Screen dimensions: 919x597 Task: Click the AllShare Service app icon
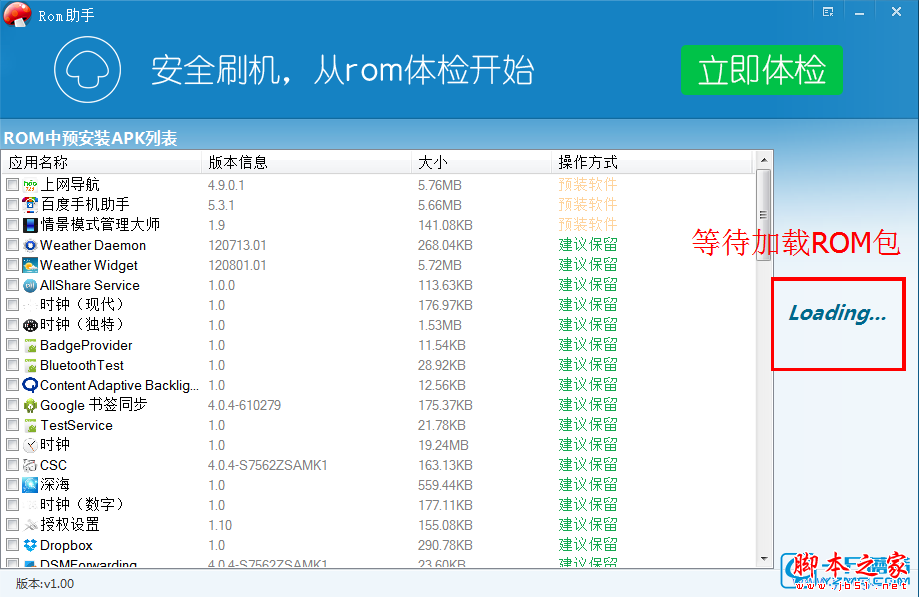pos(30,285)
